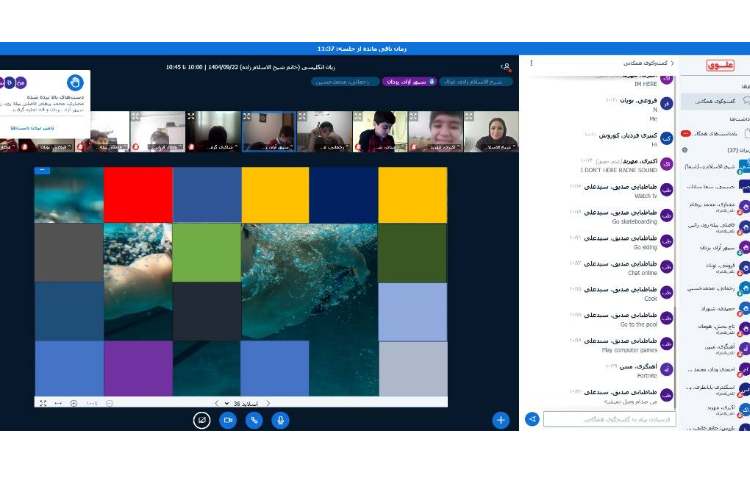Screen dimensions: 750x480
Task: Toggle the microphone mute button
Action: 281,420
